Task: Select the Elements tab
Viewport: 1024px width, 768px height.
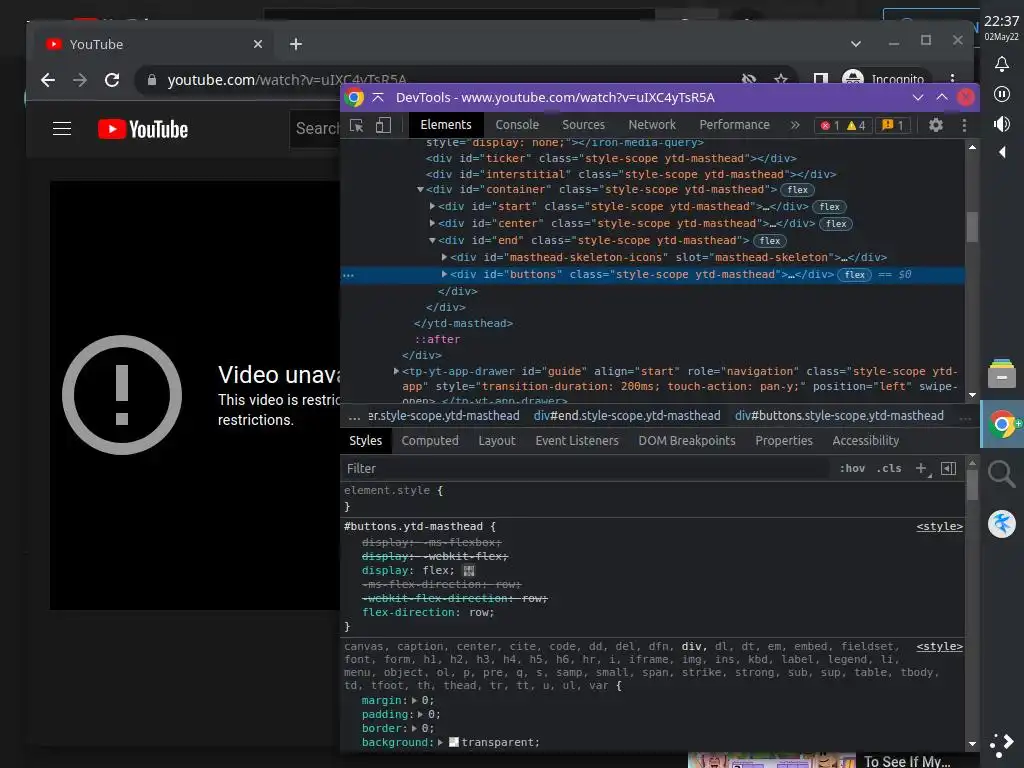Action: click(x=446, y=125)
